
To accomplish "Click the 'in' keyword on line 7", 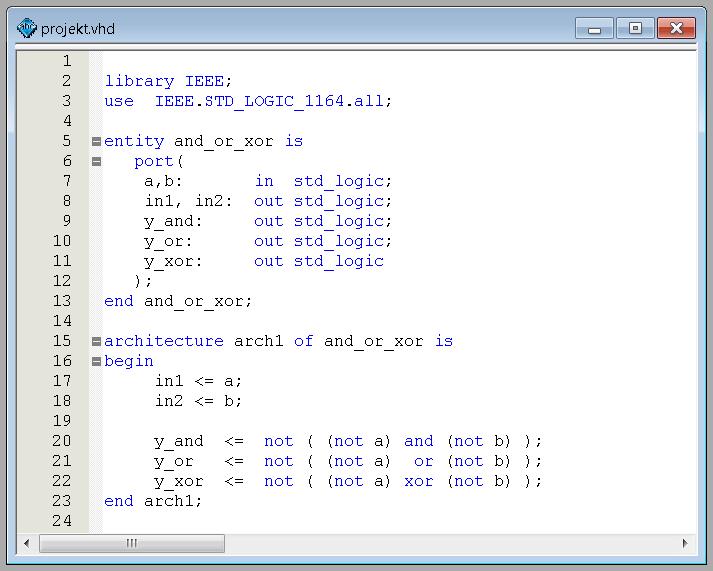I will pyautogui.click(x=264, y=181).
